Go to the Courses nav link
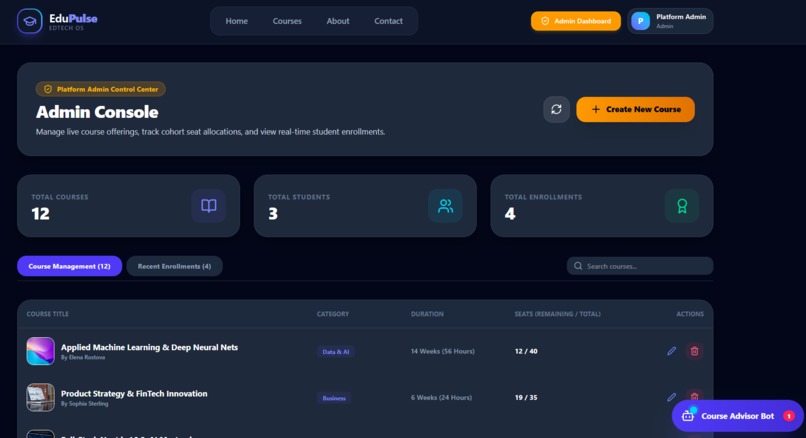 [x=287, y=21]
